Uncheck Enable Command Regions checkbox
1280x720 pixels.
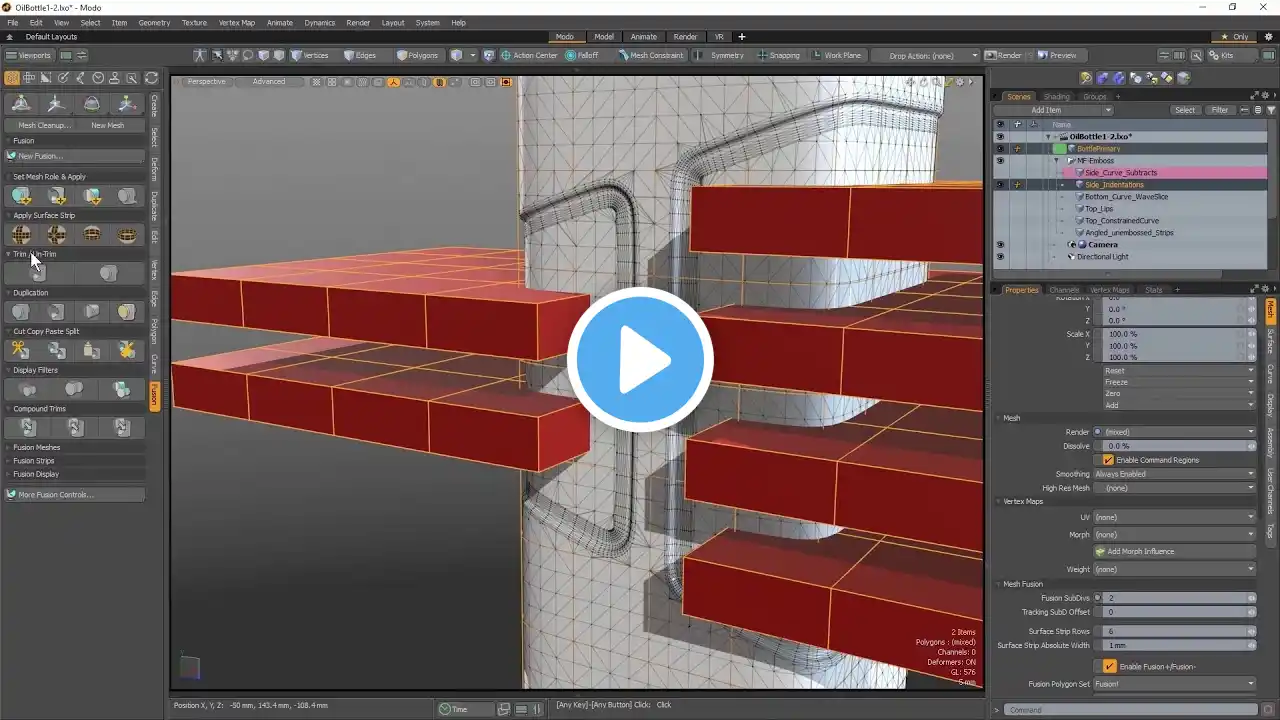(x=1108, y=460)
